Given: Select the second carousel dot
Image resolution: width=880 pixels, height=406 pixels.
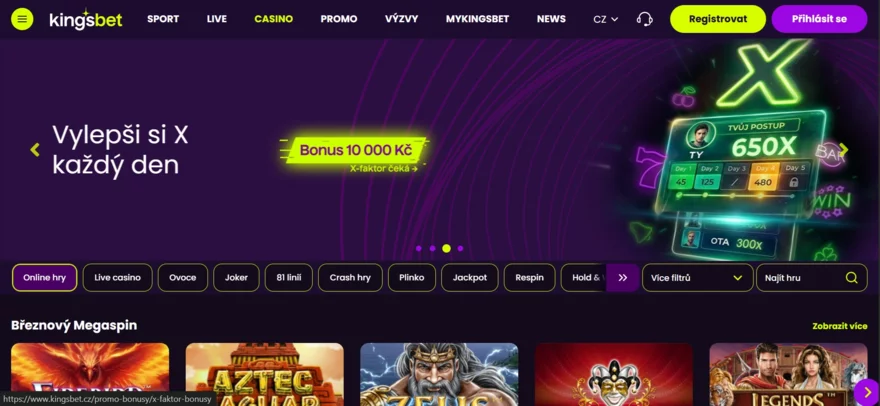Looking at the screenshot, I should [432, 248].
